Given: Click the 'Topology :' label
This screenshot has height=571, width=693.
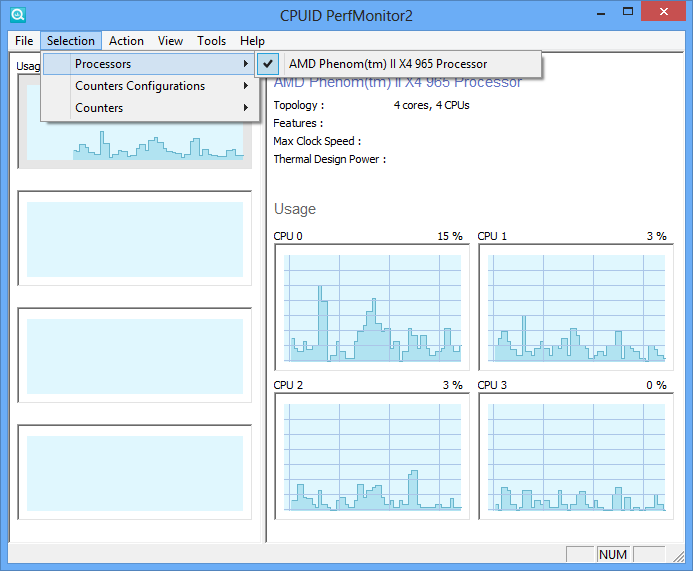Looking at the screenshot, I should tap(299, 105).
